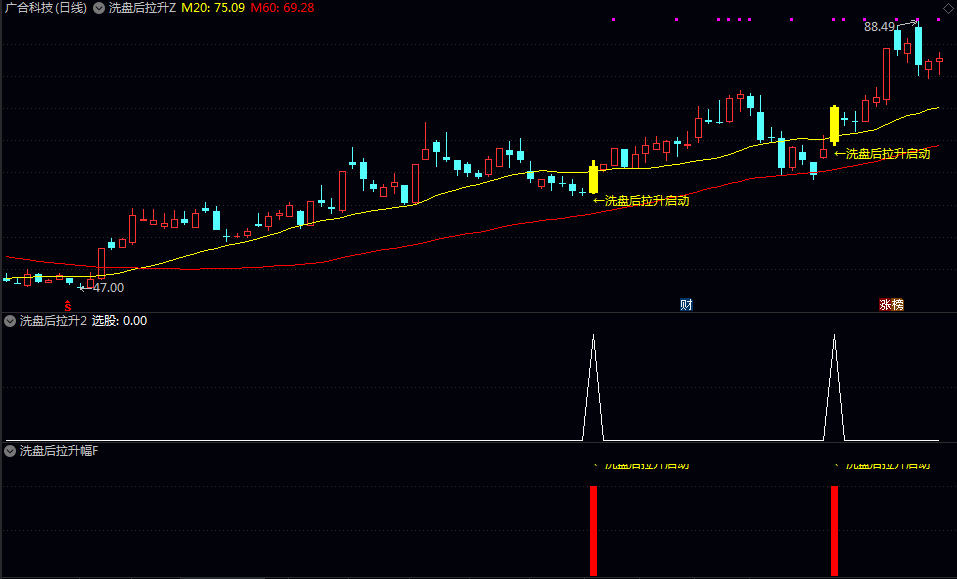This screenshot has width=957, height=579.
Task: Click the M60: 69.28 value
Action: click(x=283, y=8)
